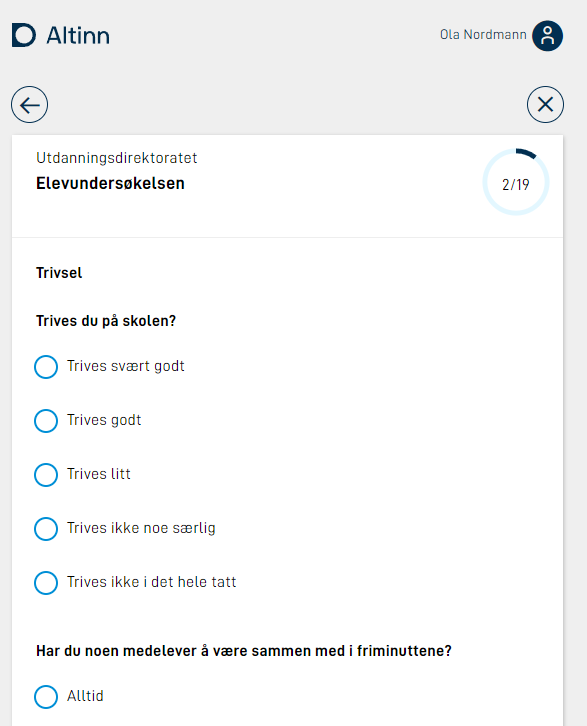587x726 pixels.
Task: Select 'Alltid' for the friminuttene question
Action: tap(46, 697)
